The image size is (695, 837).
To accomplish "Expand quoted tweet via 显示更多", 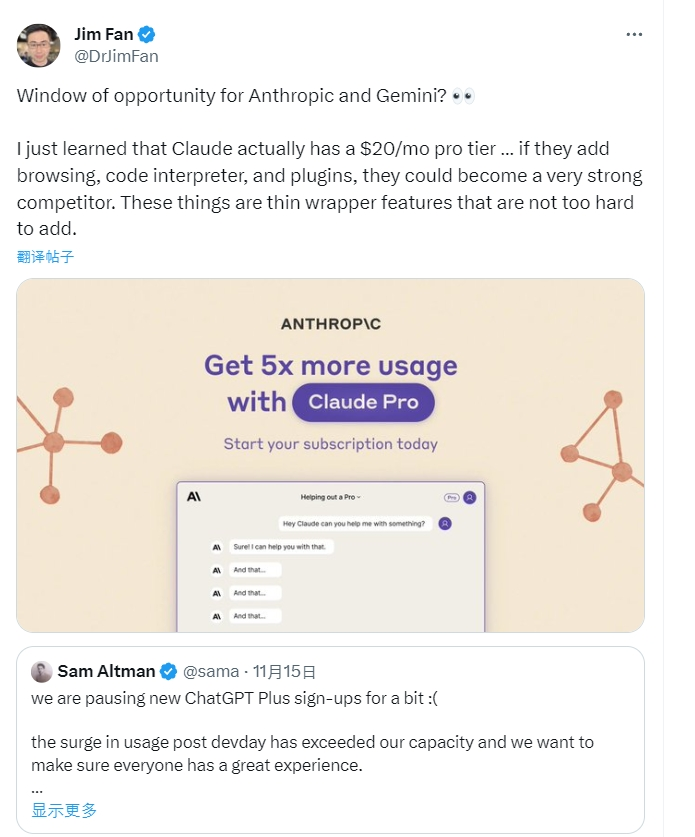I will (x=64, y=810).
